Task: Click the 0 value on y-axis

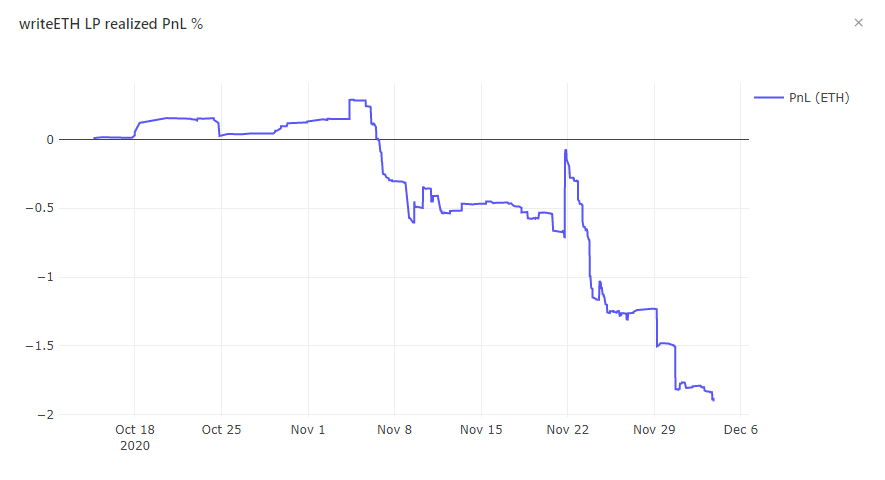Action: click(x=50, y=139)
